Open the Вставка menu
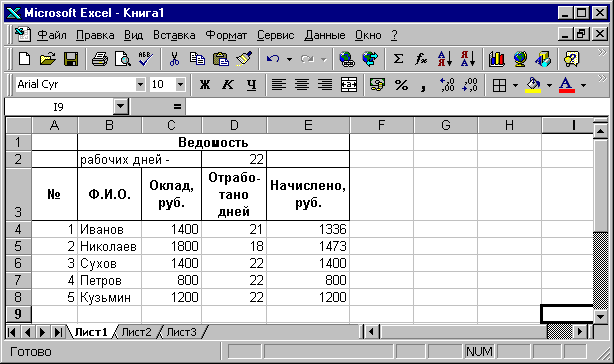 [174, 35]
